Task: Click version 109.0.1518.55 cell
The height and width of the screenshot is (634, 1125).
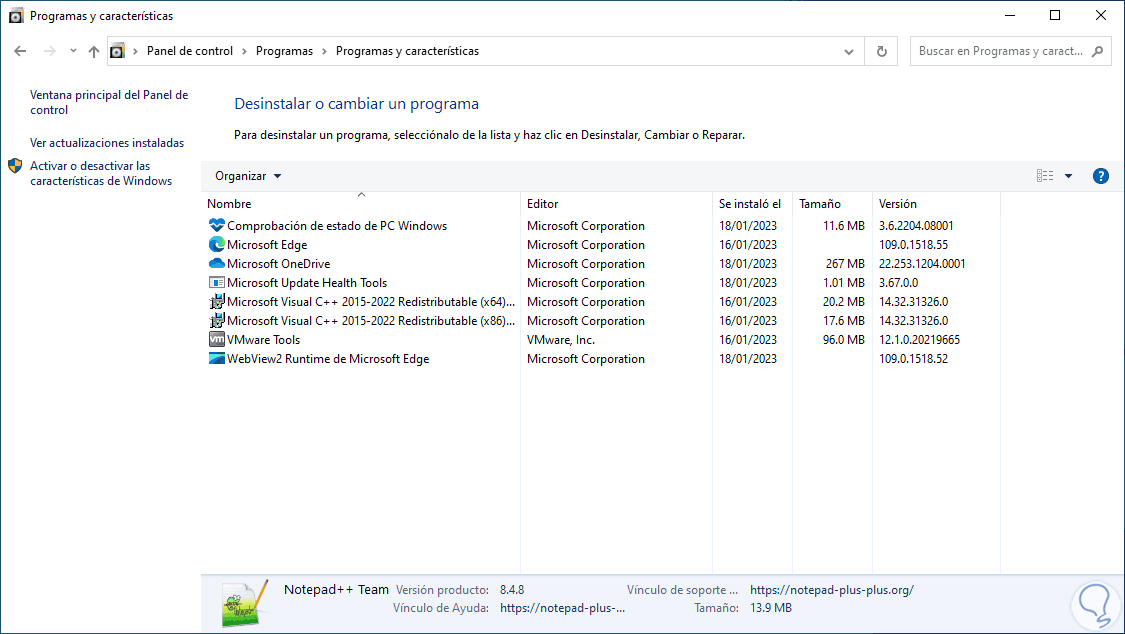Action: click(913, 245)
